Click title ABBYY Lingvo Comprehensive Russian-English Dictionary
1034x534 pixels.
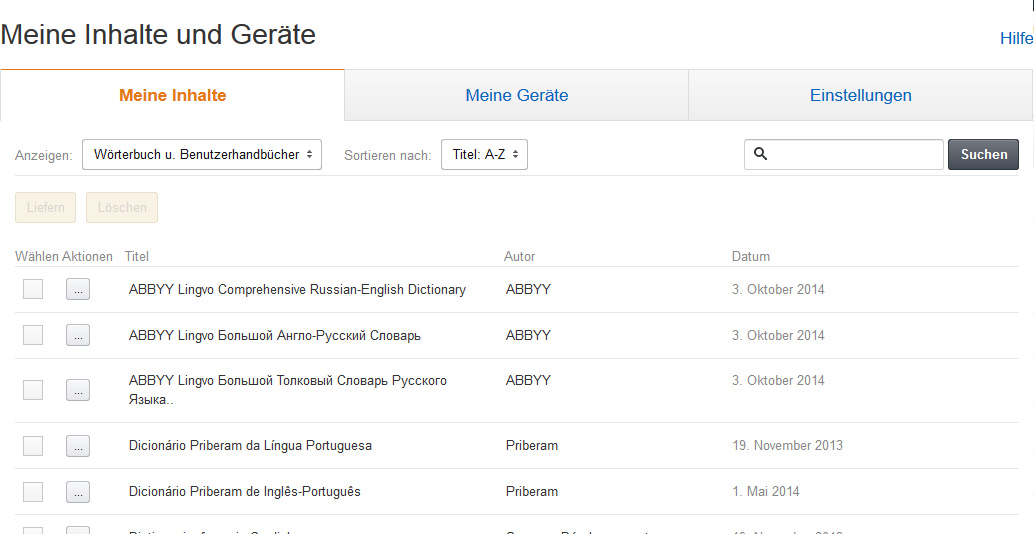pyautogui.click(x=297, y=289)
